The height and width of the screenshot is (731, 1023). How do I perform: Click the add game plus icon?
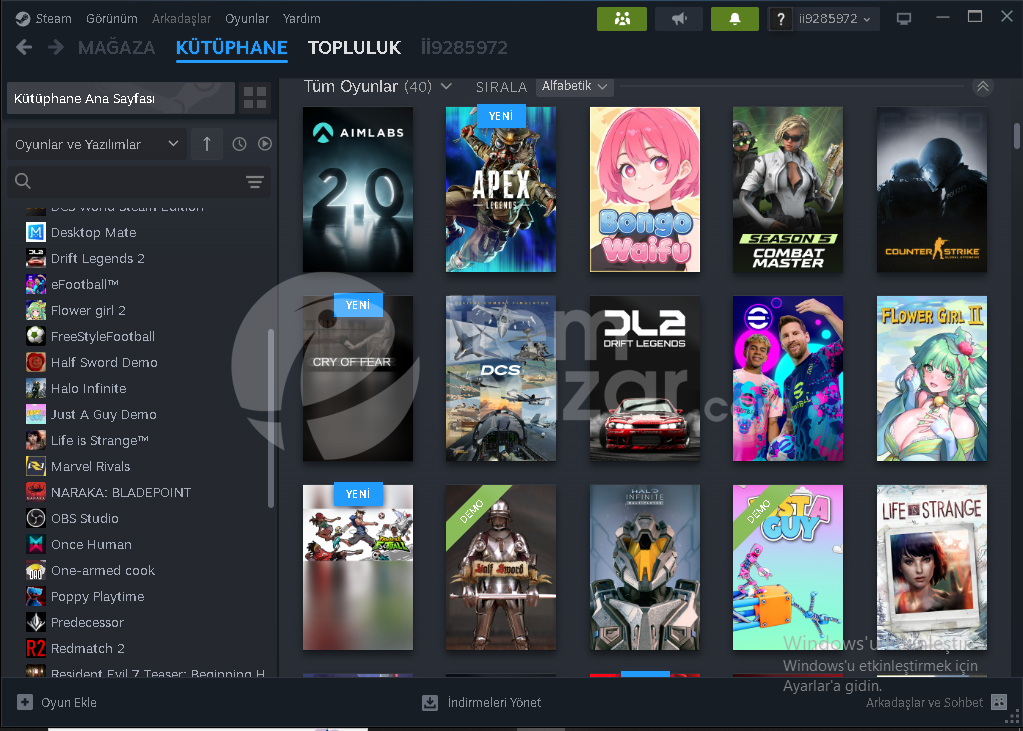pos(25,702)
